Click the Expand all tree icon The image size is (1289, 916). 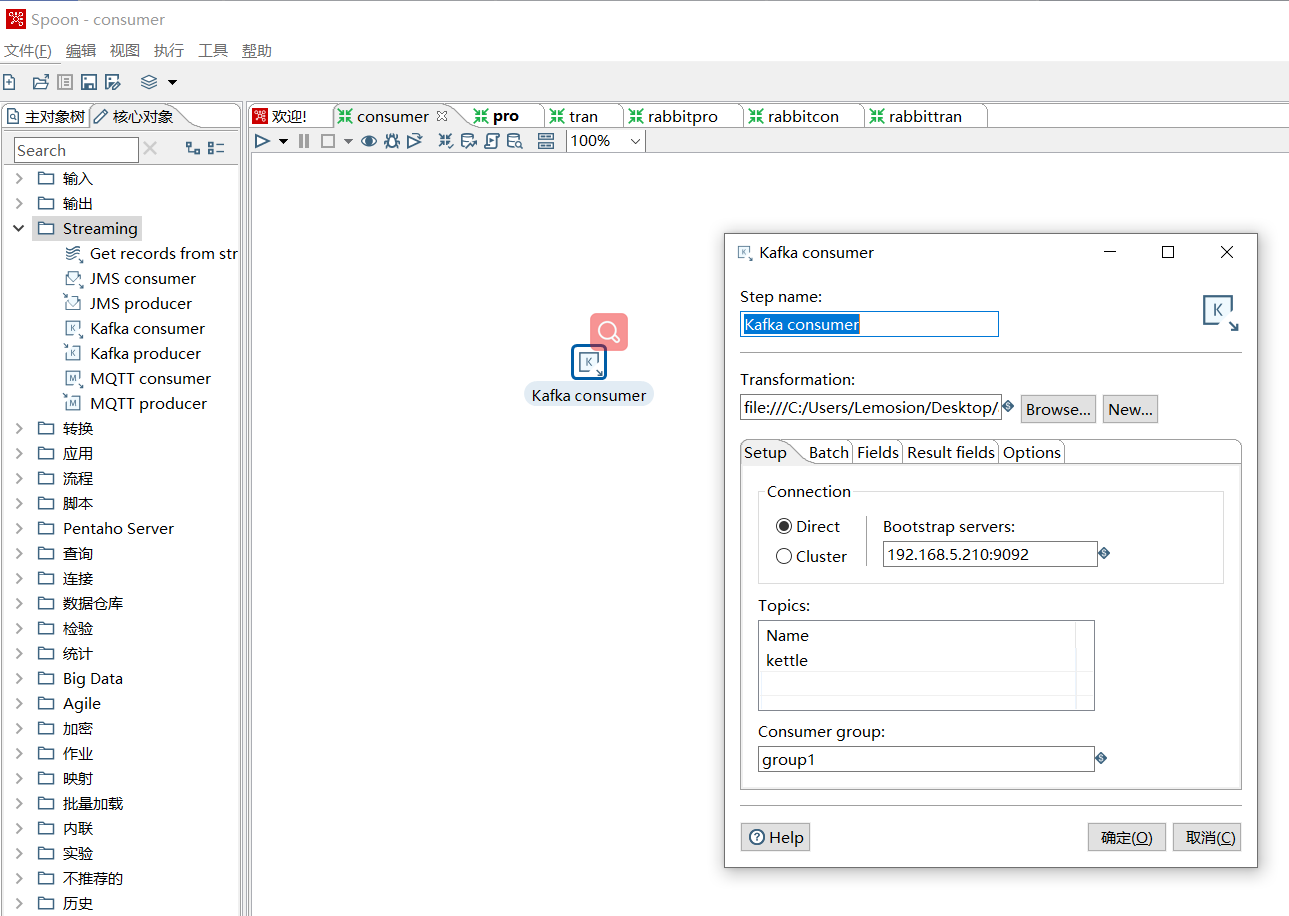click(x=193, y=149)
